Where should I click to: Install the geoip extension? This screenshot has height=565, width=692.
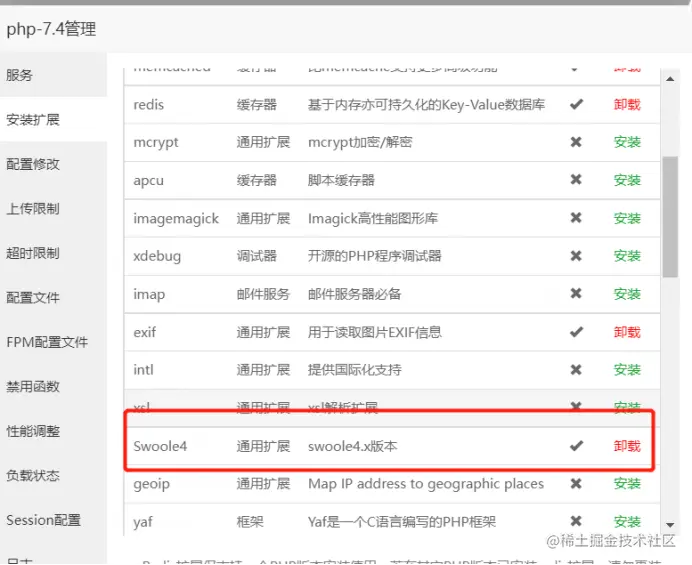coord(627,484)
